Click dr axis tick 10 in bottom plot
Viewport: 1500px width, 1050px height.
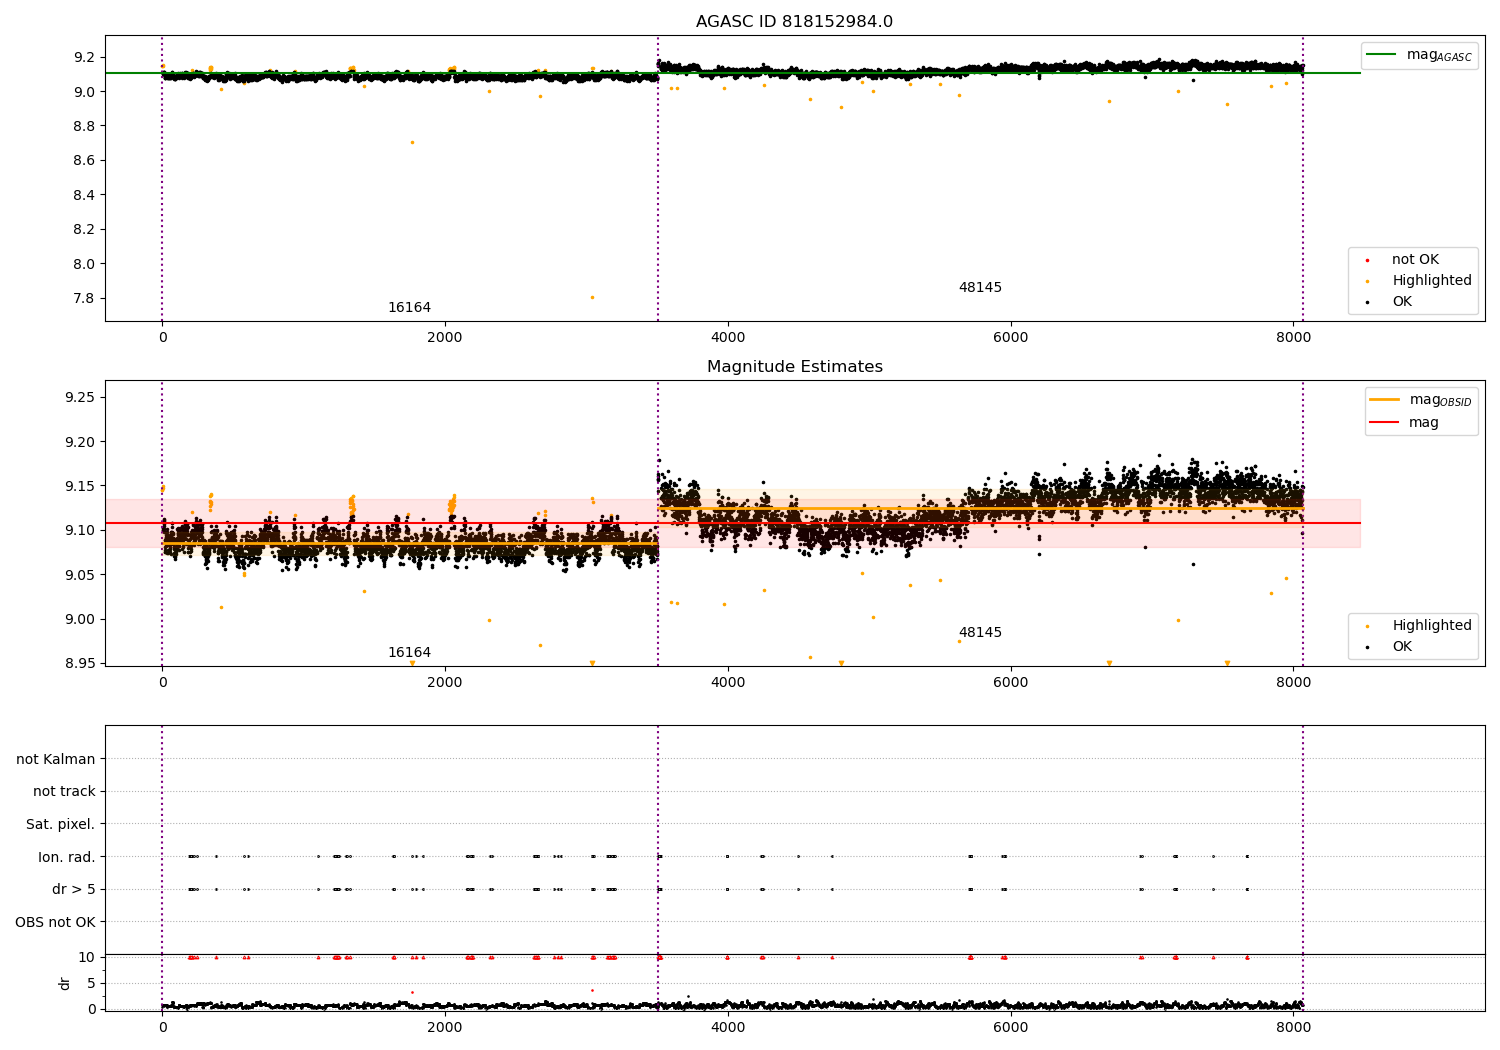(x=86, y=958)
